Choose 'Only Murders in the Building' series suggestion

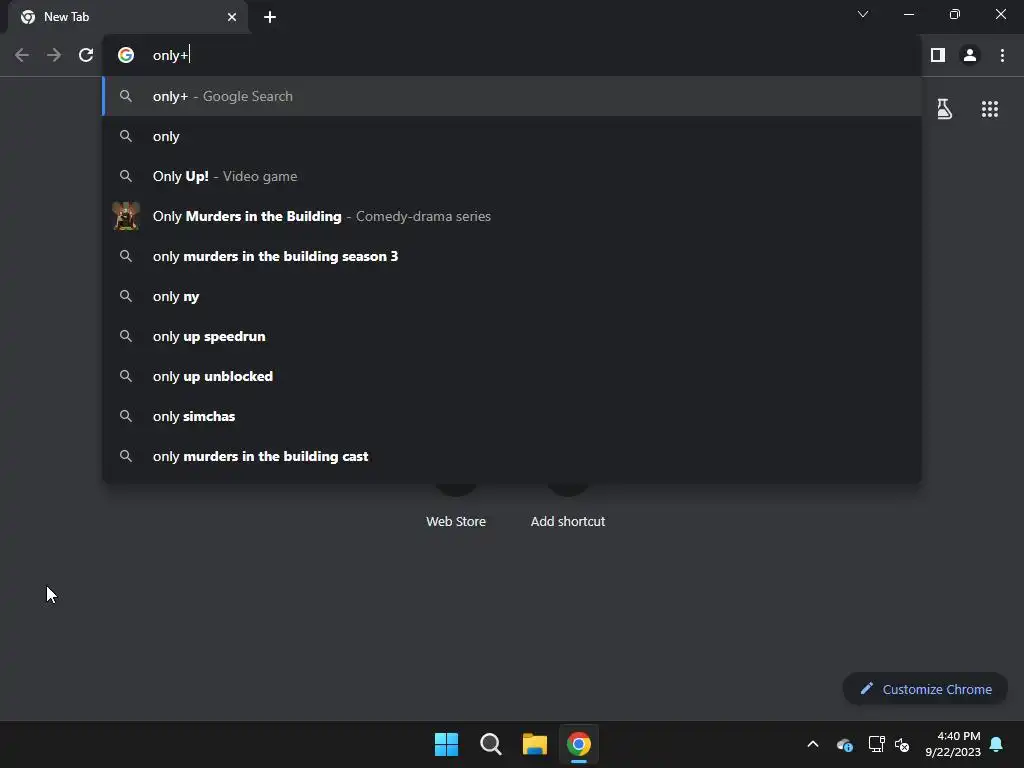click(x=512, y=216)
